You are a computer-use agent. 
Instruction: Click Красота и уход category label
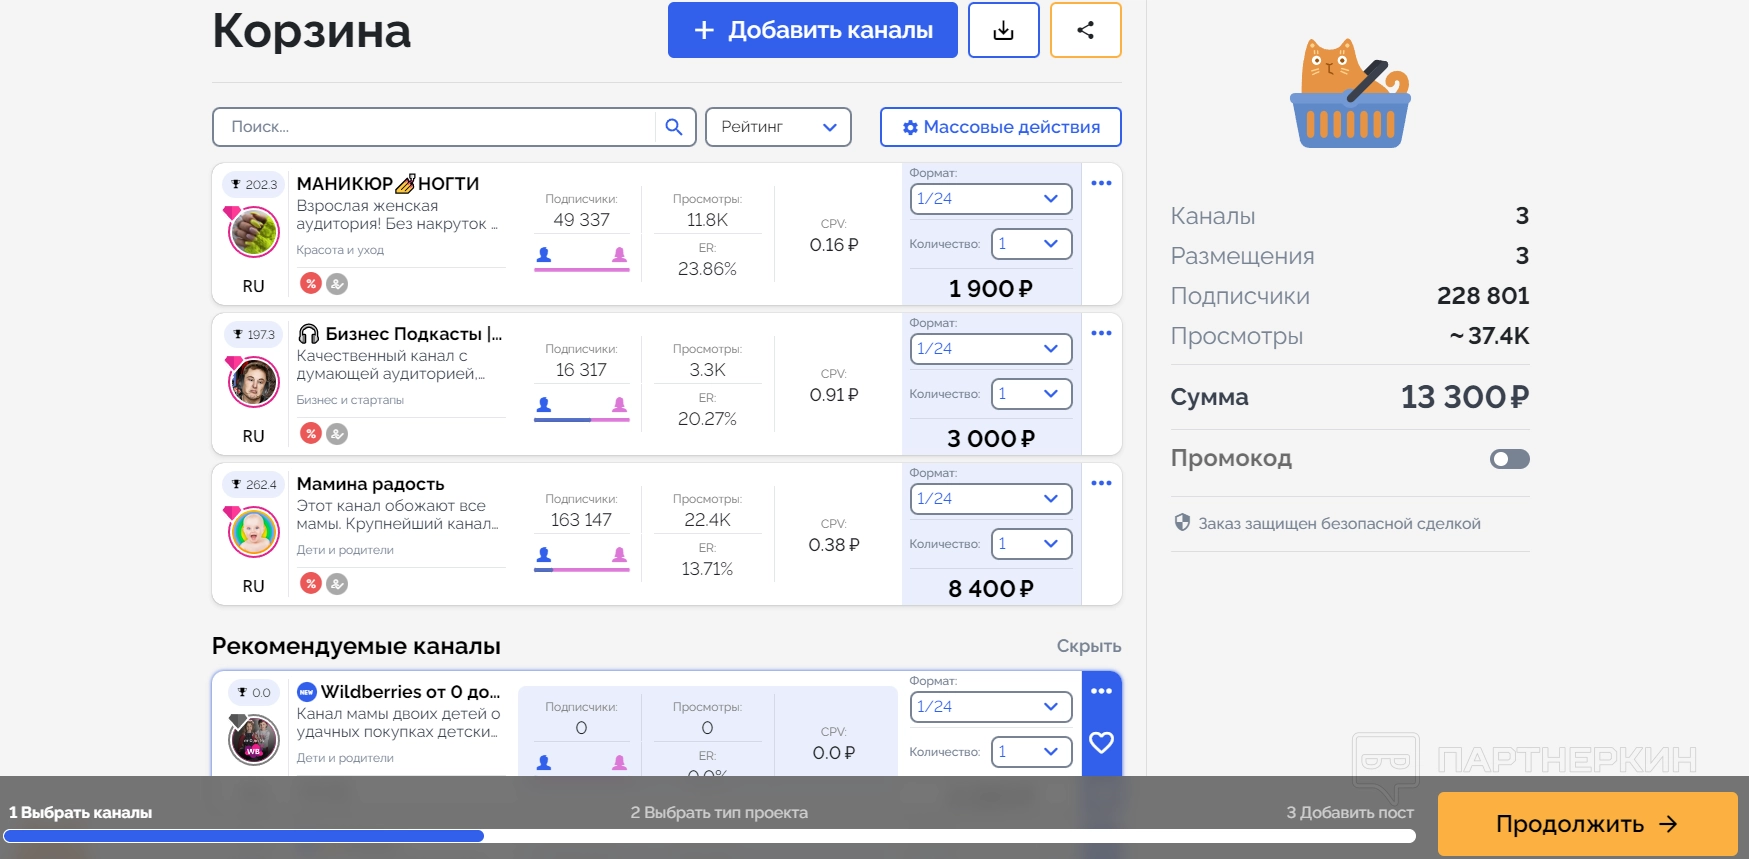(x=340, y=250)
